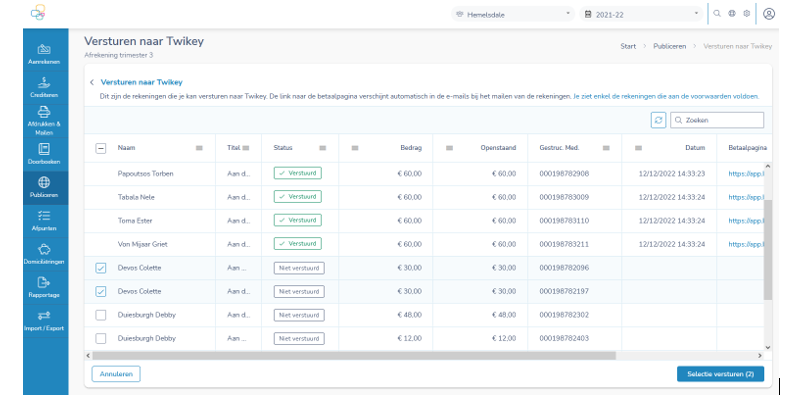Open the Import / Export sidebar section
Viewport: 795px width, 405px height.
44,321
